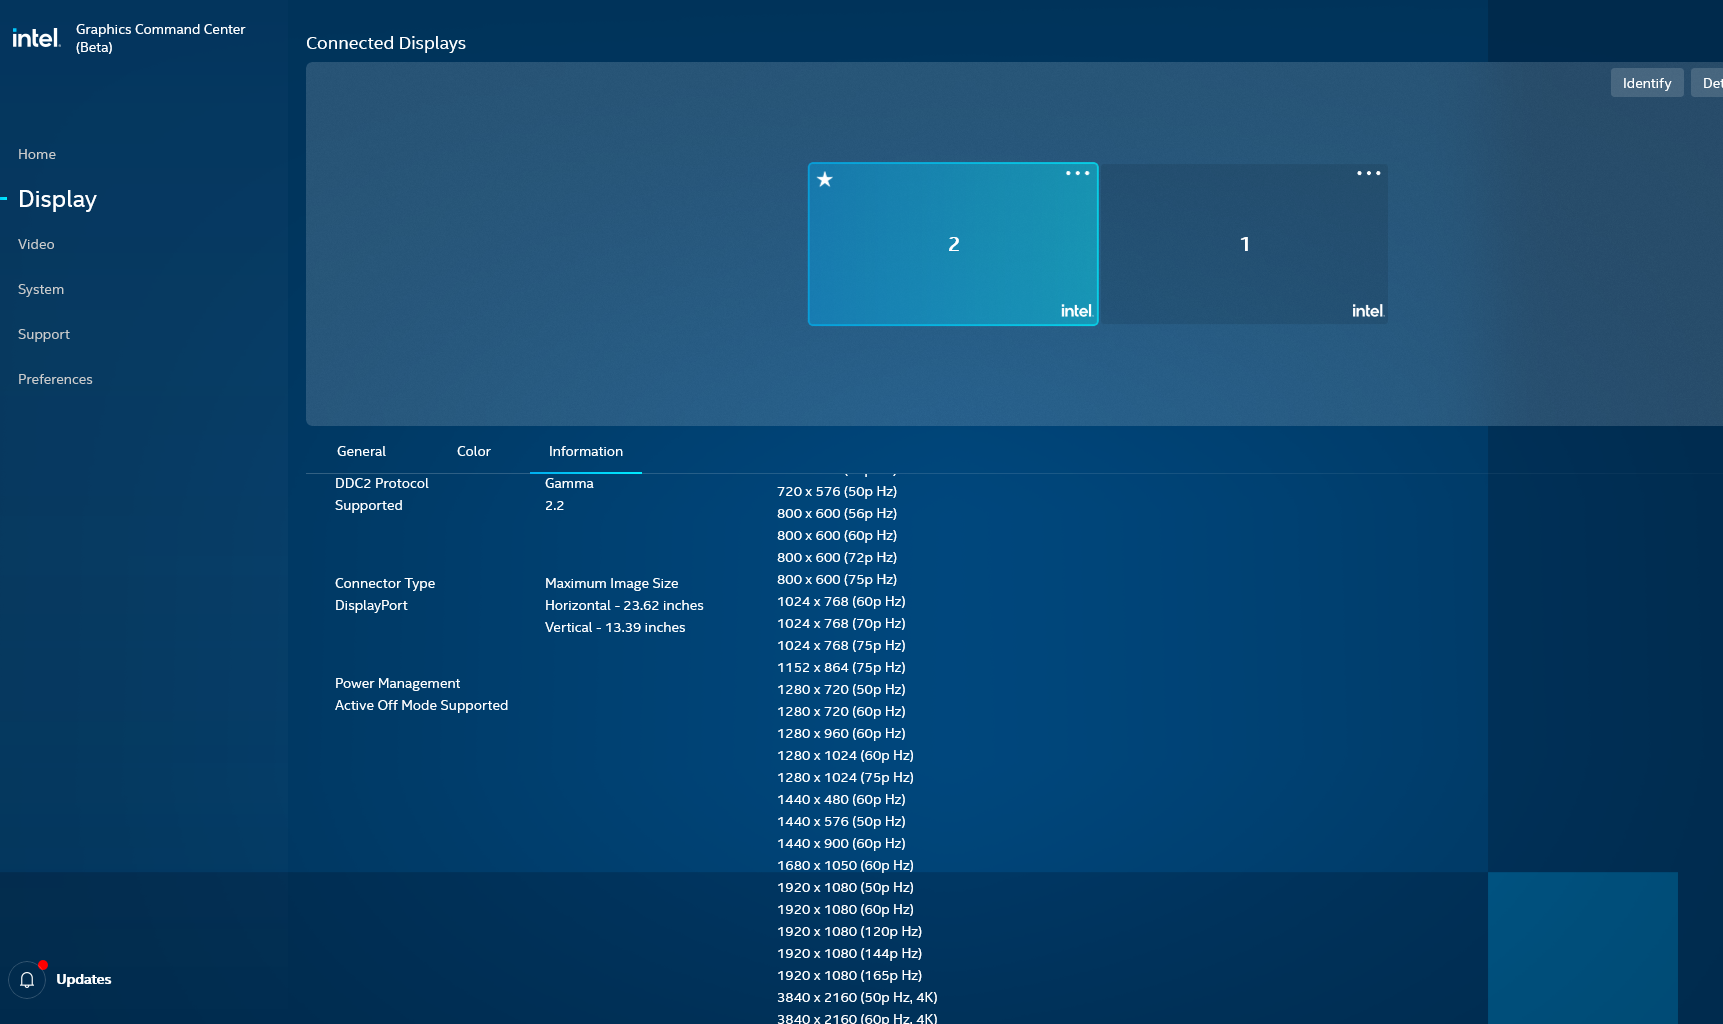Select the display 2 thumbnail
This screenshot has width=1723, height=1024.
pos(953,244)
